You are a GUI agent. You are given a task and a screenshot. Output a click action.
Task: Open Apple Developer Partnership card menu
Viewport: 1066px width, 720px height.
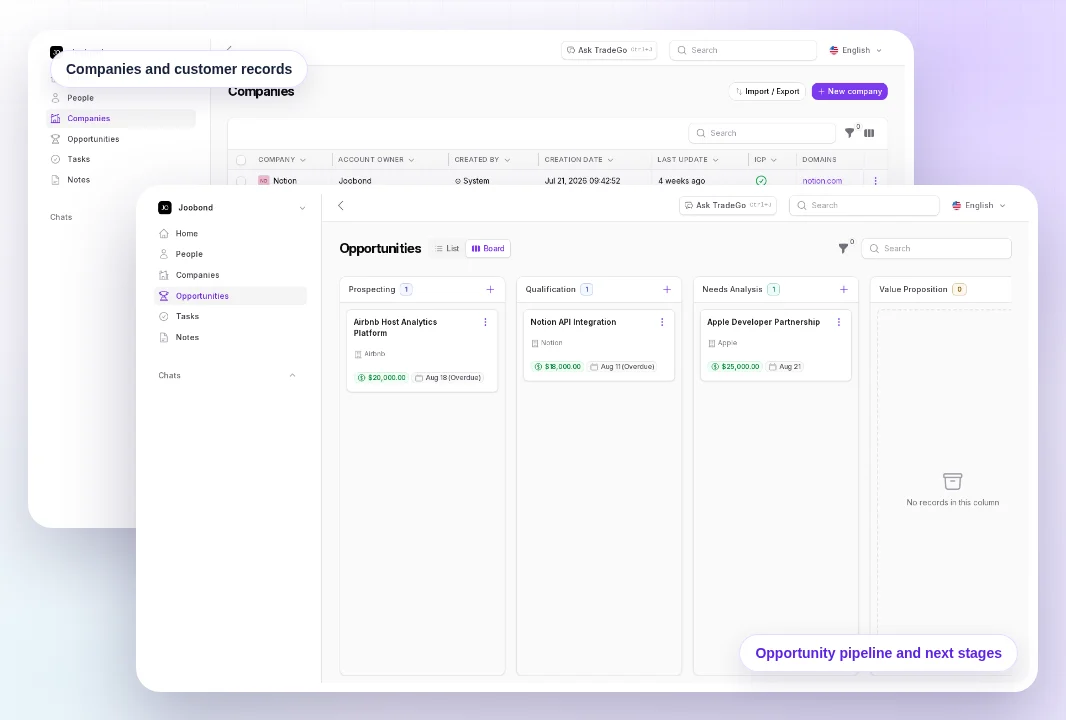(839, 322)
